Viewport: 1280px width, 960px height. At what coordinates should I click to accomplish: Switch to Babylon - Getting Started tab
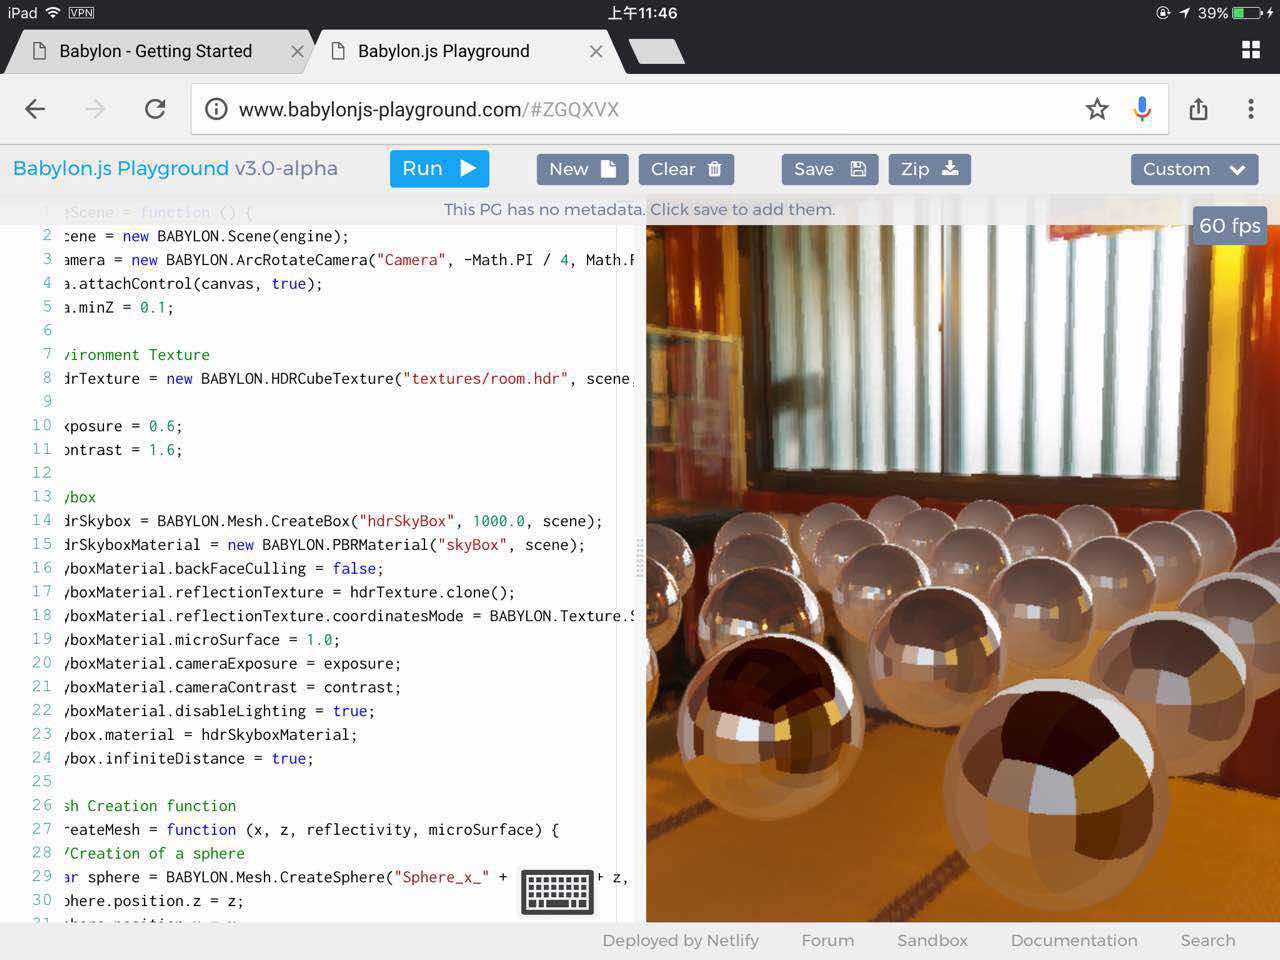(x=155, y=51)
